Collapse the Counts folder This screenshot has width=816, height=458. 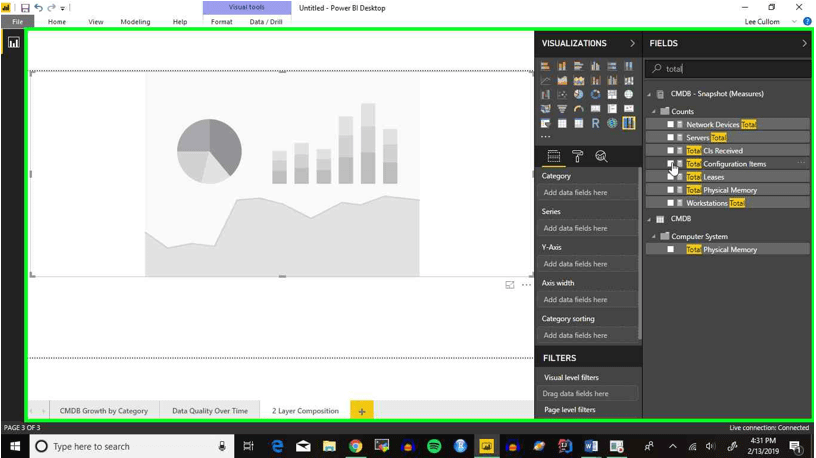[654, 111]
